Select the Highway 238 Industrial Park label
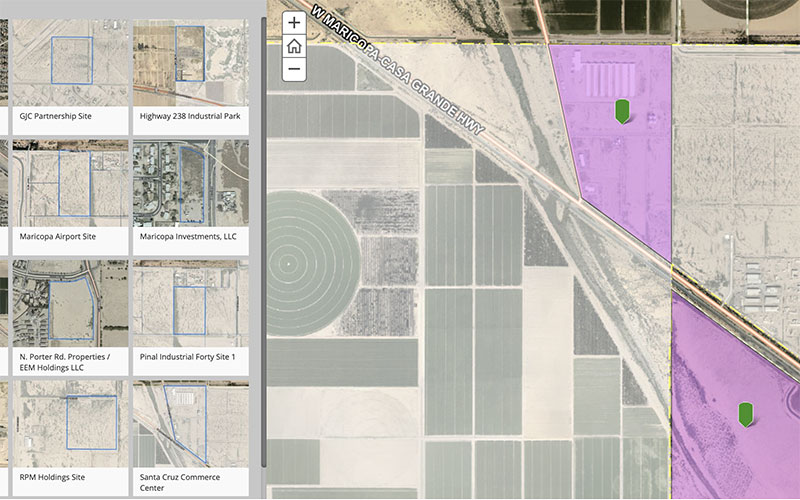 pyautogui.click(x=190, y=116)
